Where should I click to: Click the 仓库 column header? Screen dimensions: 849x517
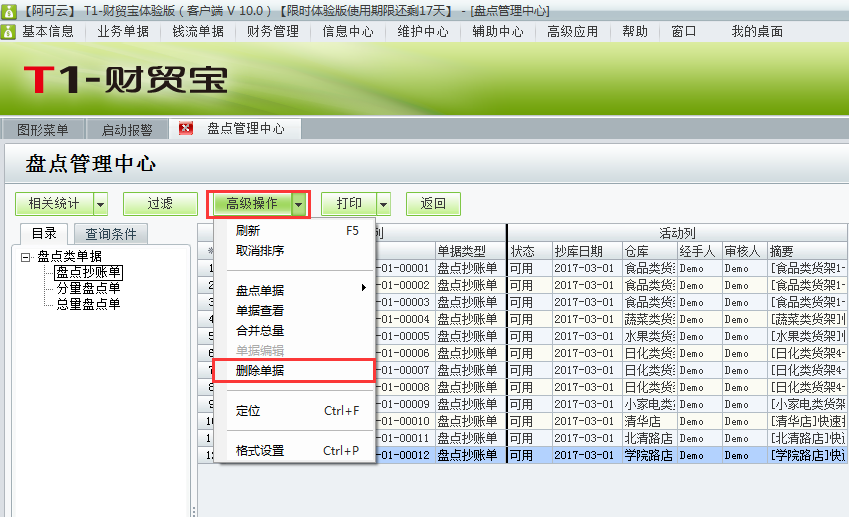tap(650, 251)
